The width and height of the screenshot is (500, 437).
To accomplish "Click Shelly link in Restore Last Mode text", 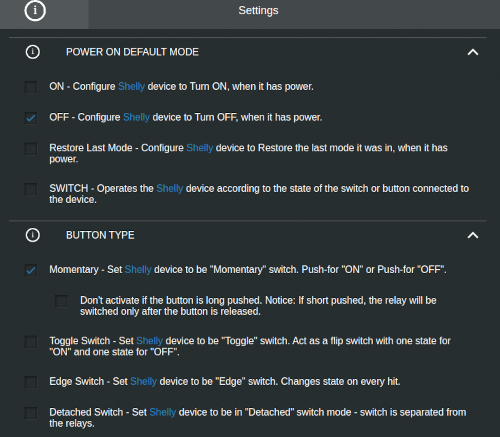I will pos(199,148).
